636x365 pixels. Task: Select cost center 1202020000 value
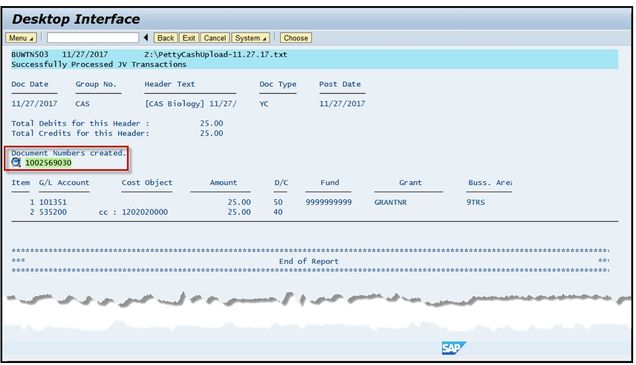(145, 212)
